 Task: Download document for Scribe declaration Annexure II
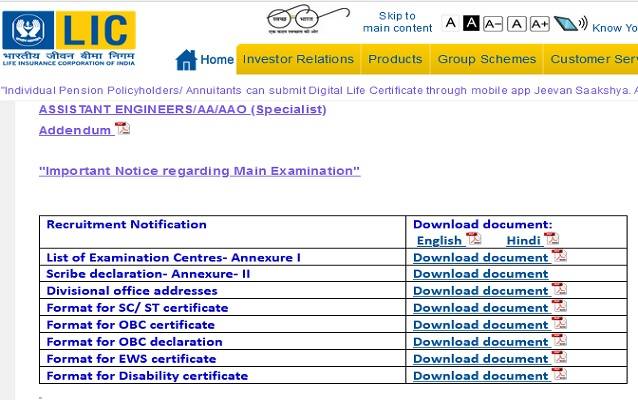(481, 274)
